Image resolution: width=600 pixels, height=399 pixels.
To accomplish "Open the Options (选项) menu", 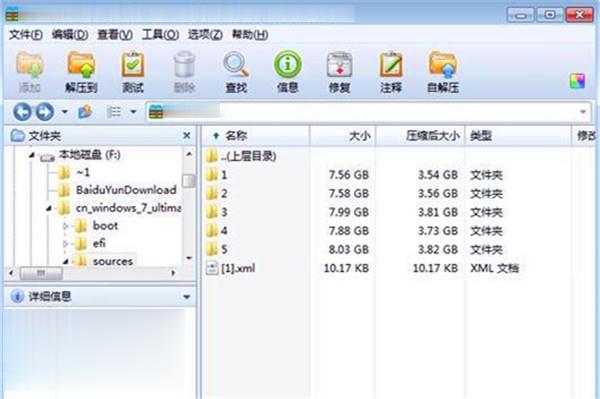I will click(205, 35).
